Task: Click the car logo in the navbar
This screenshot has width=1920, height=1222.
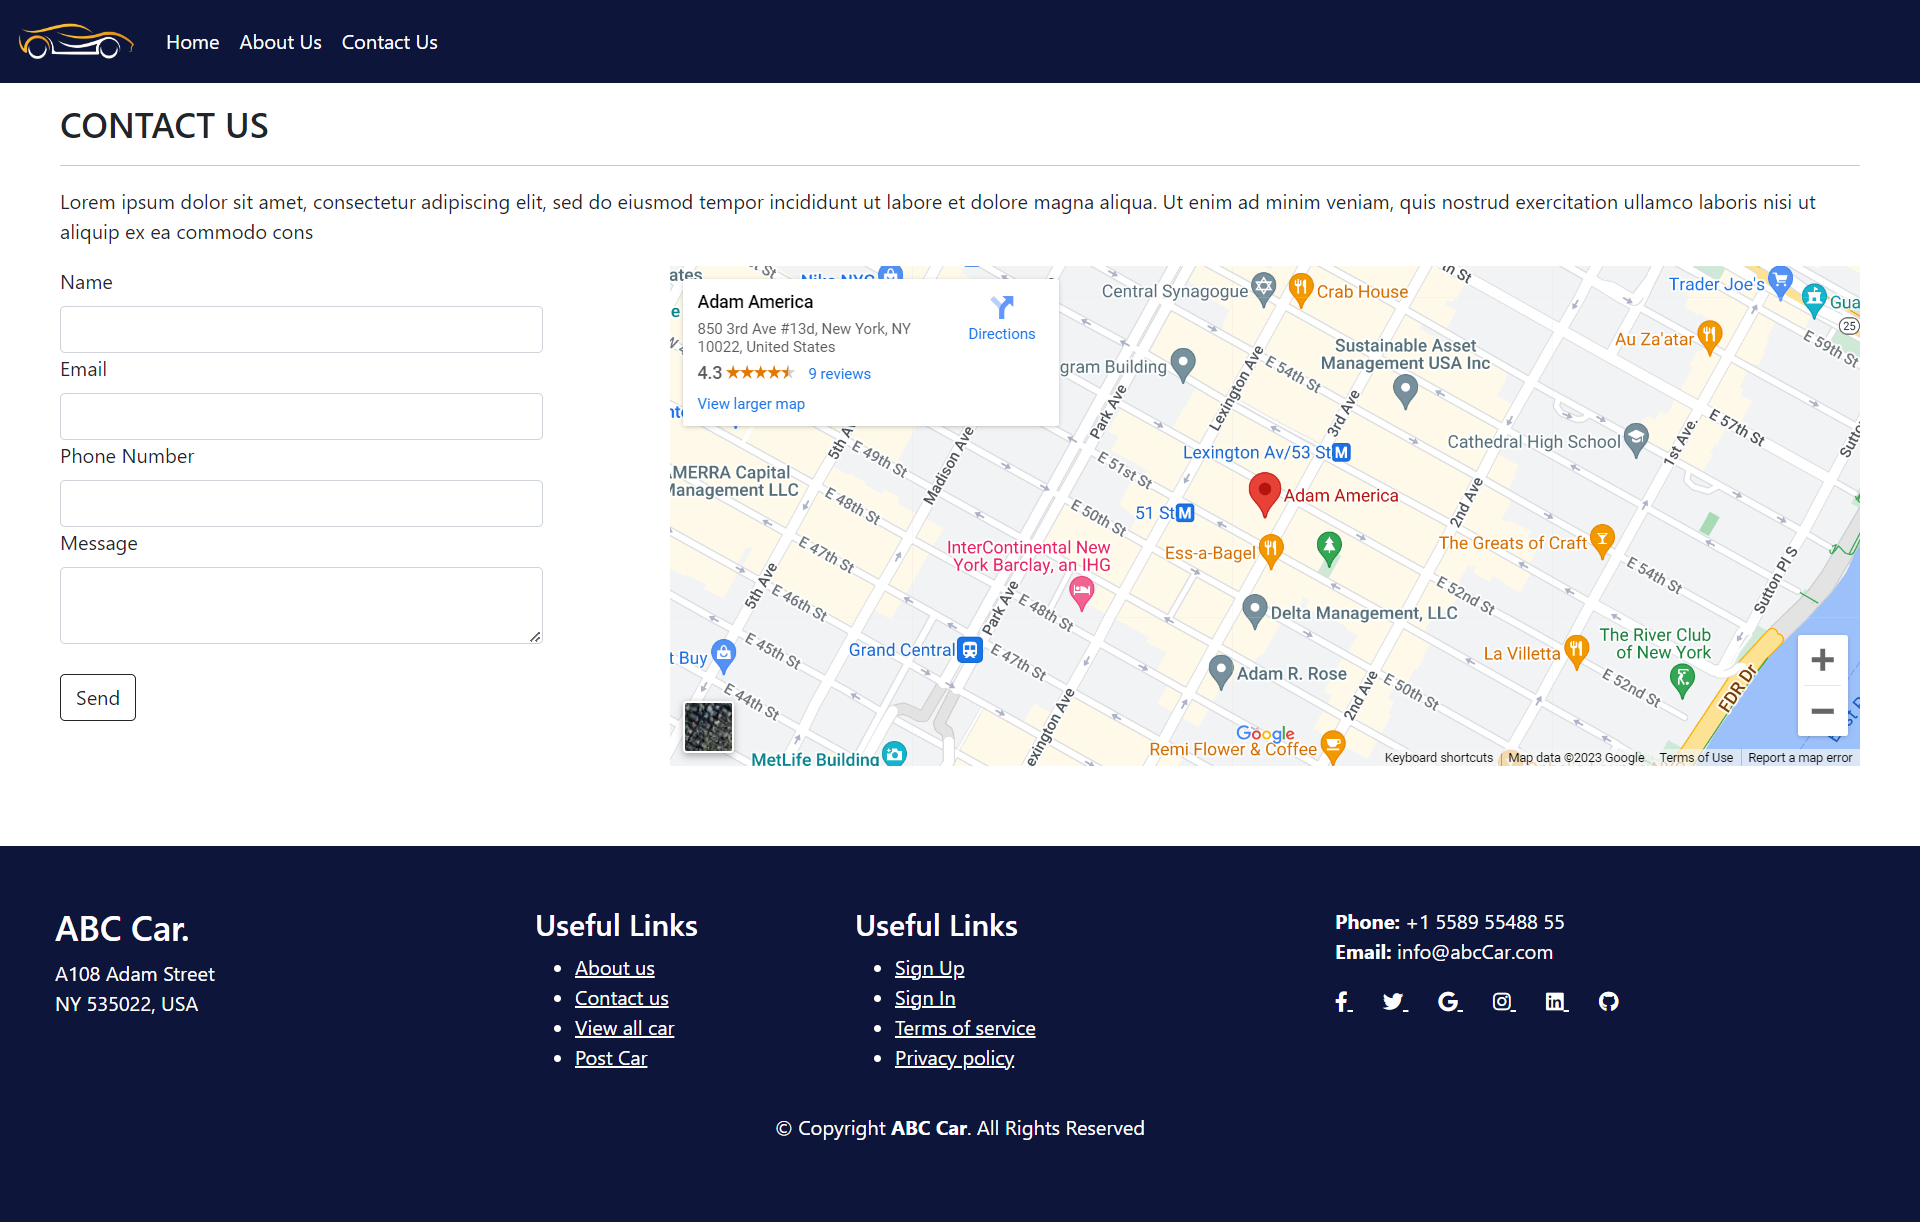Action: pos(76,42)
